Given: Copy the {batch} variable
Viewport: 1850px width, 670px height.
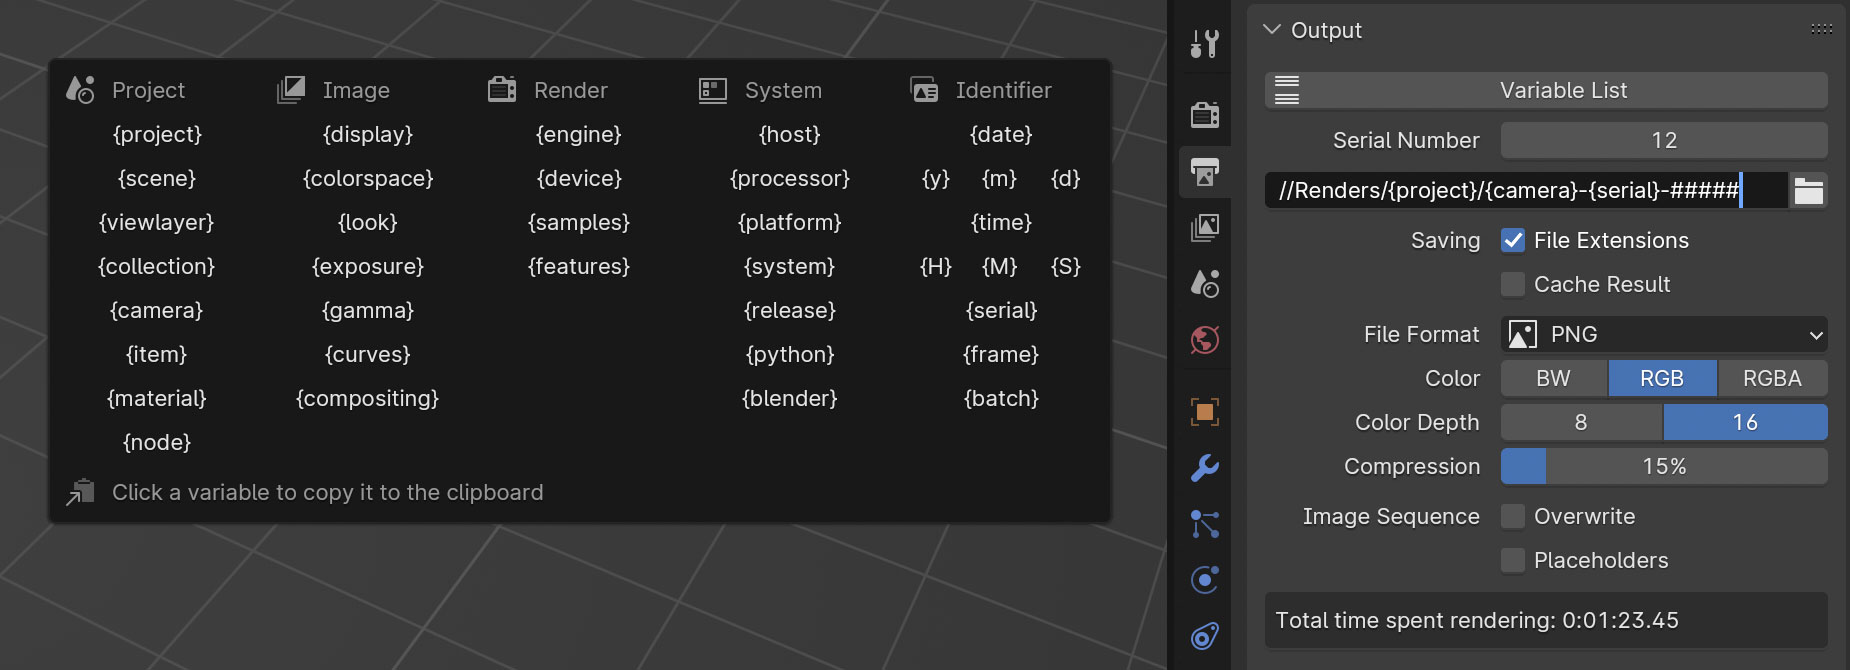Looking at the screenshot, I should 1001,398.
